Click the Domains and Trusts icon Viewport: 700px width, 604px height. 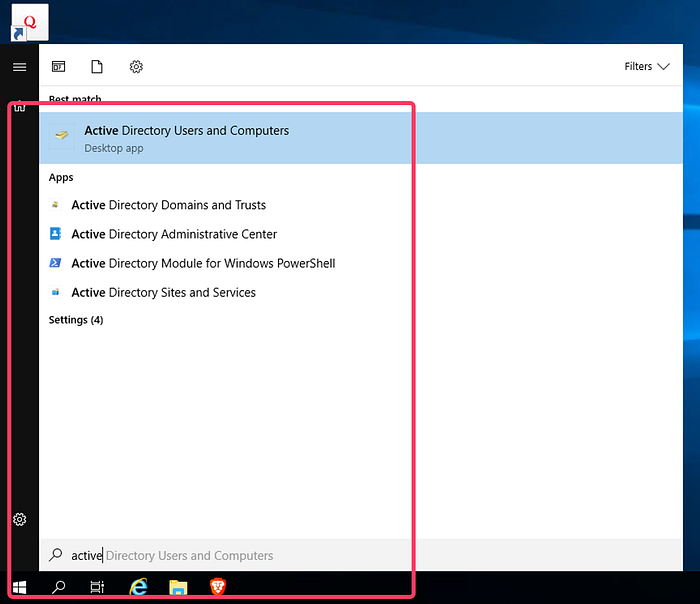point(55,204)
